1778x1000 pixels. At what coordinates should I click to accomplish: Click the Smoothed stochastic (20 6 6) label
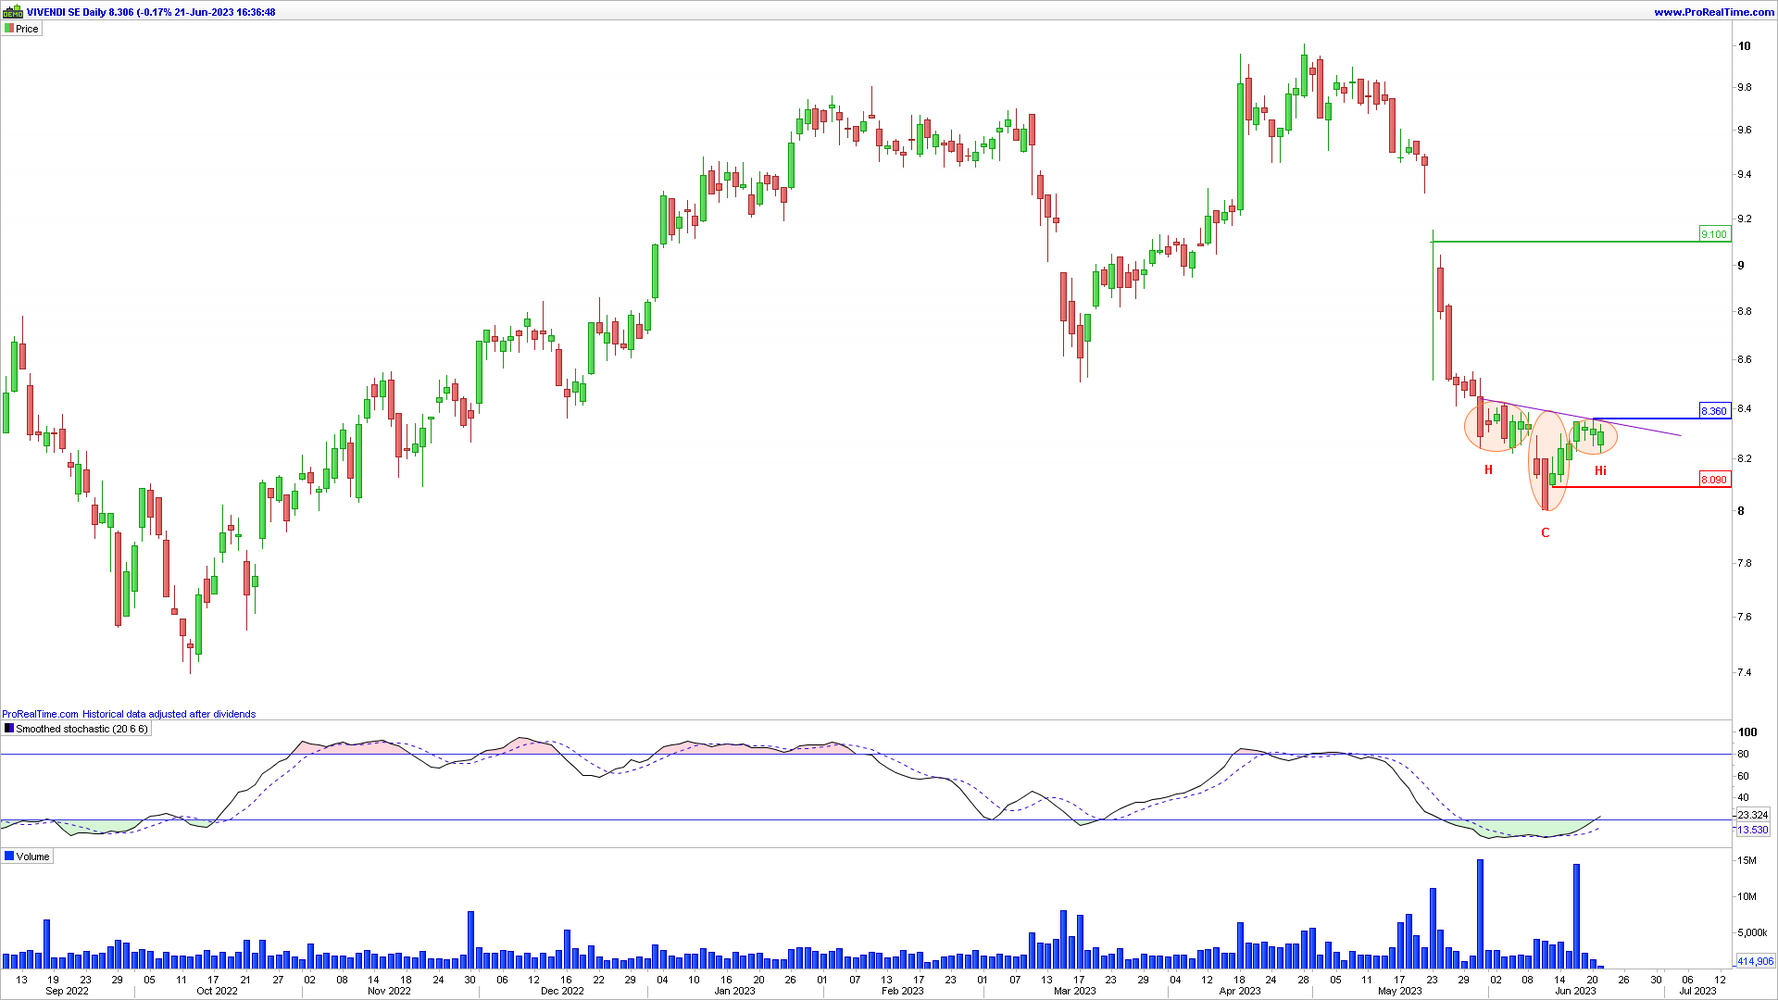pyautogui.click(x=82, y=729)
